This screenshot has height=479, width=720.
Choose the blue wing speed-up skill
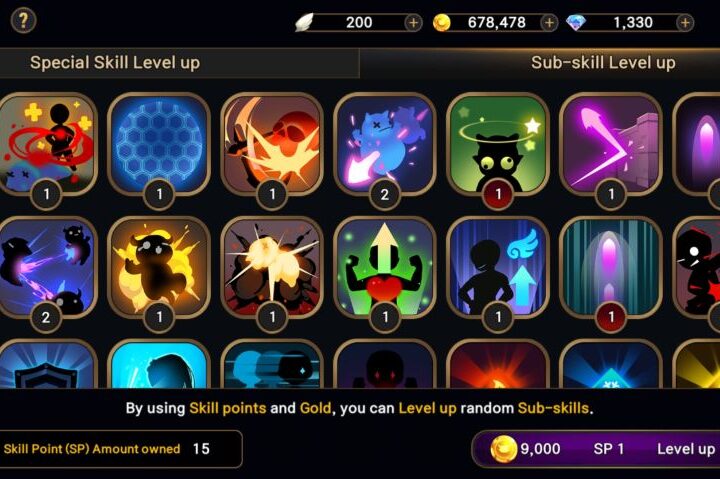coord(498,268)
